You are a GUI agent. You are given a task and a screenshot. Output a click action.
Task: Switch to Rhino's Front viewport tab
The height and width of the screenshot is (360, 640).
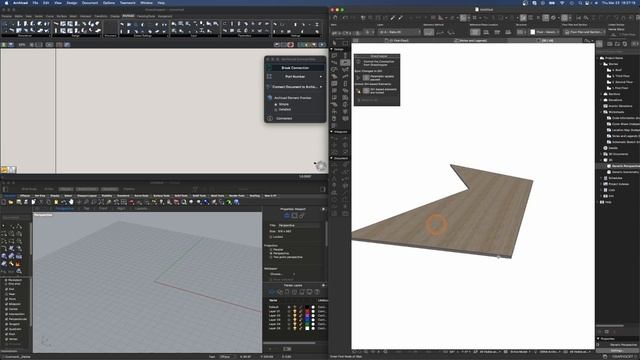click(x=103, y=209)
